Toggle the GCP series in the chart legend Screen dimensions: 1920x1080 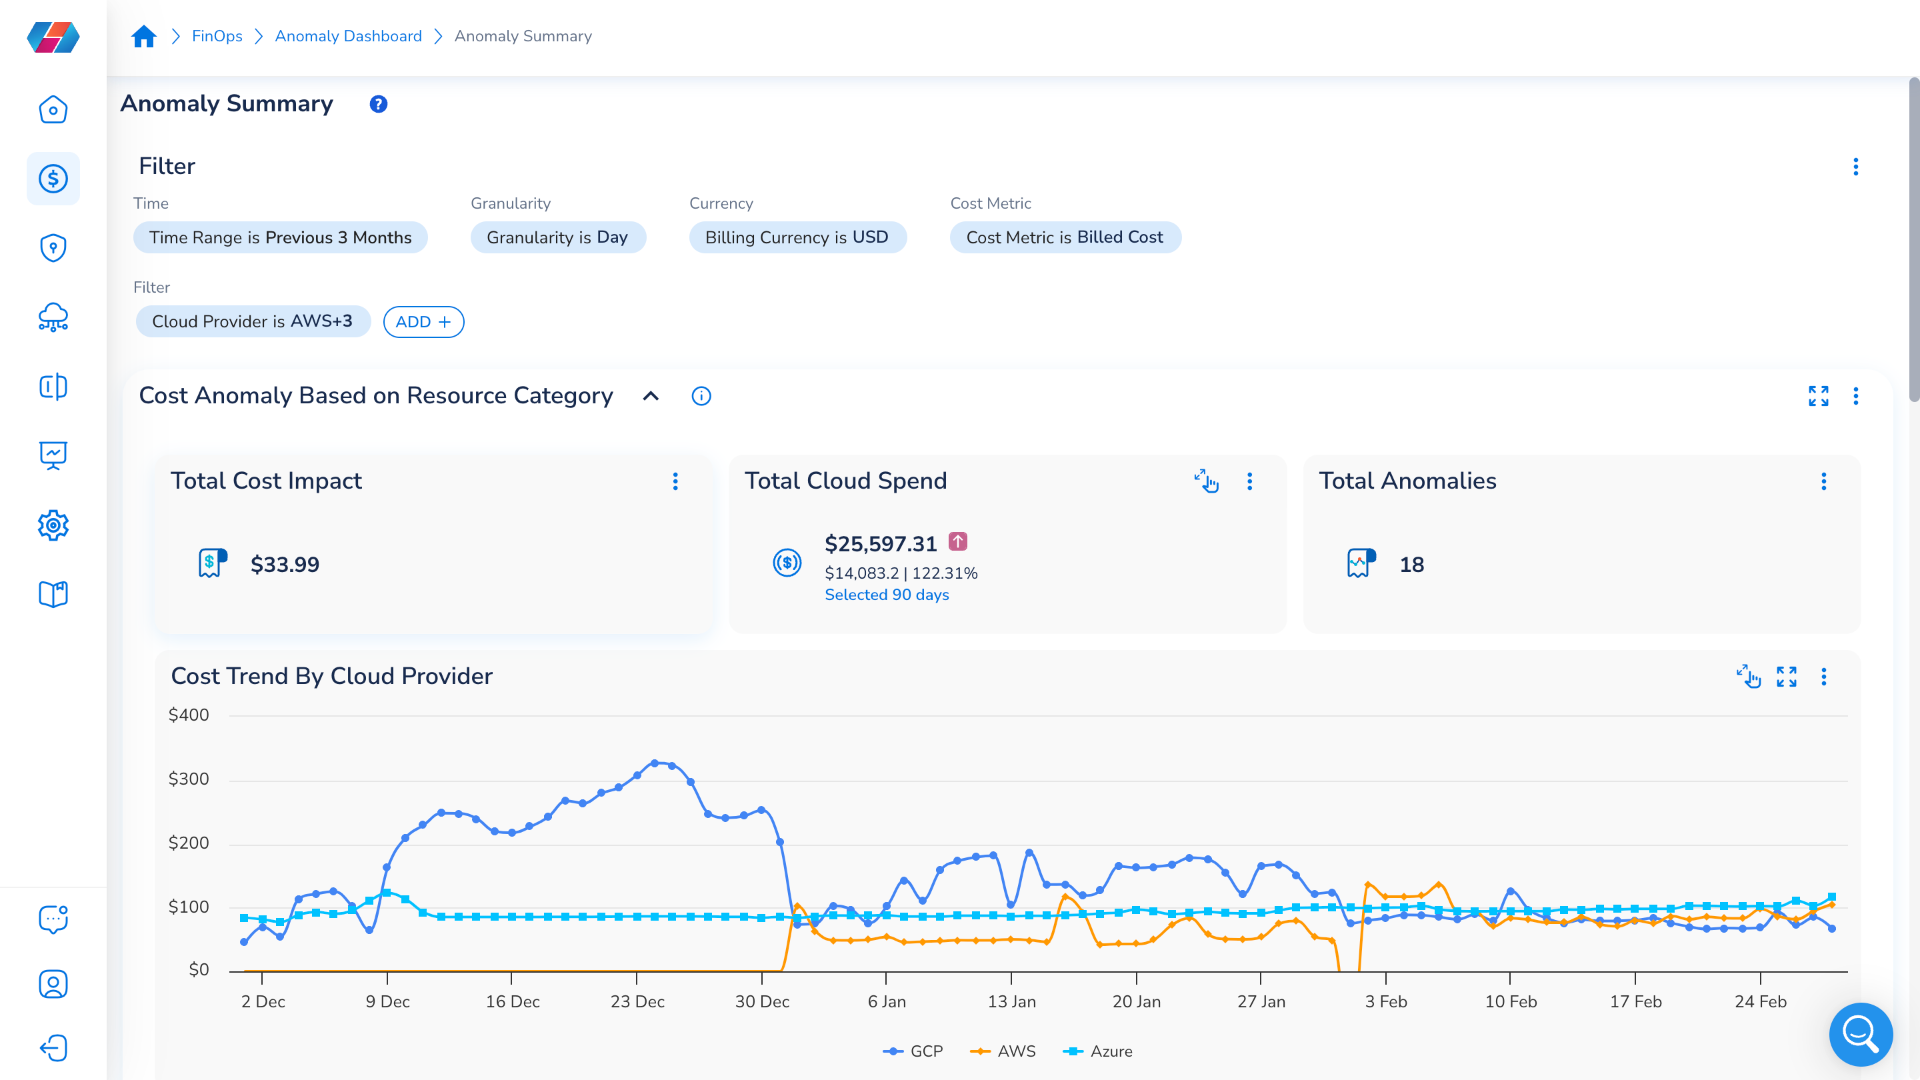pyautogui.click(x=911, y=1051)
